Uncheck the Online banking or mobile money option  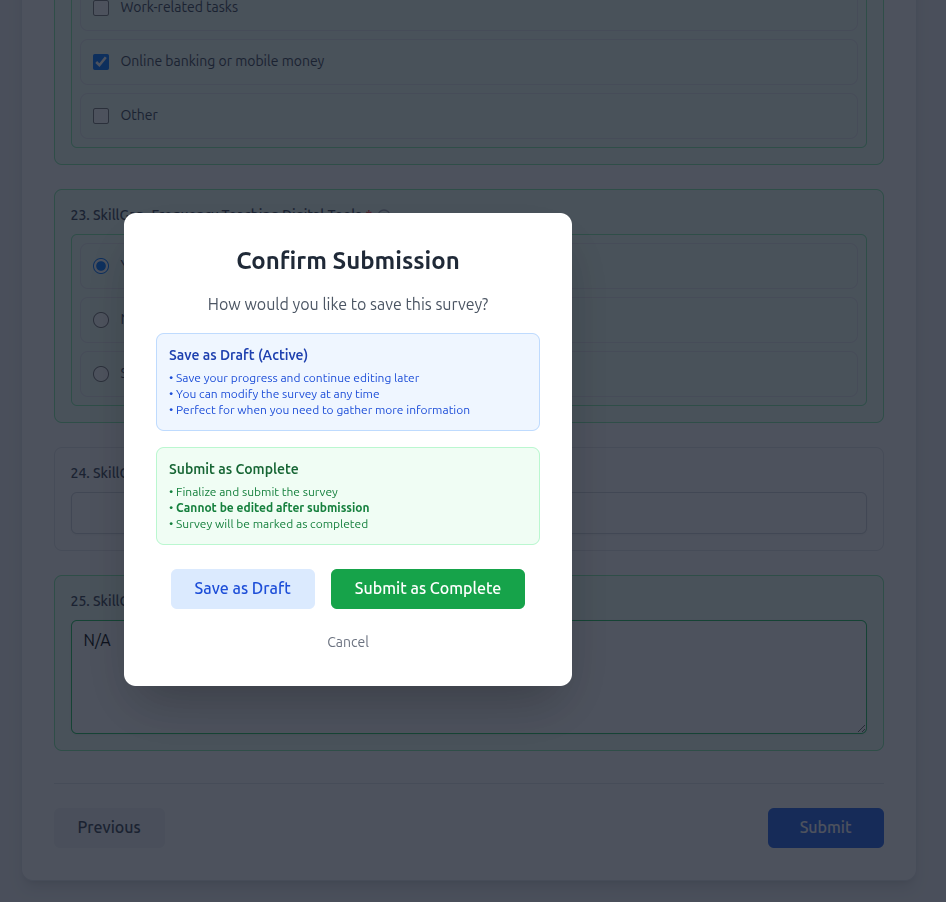[x=101, y=61]
